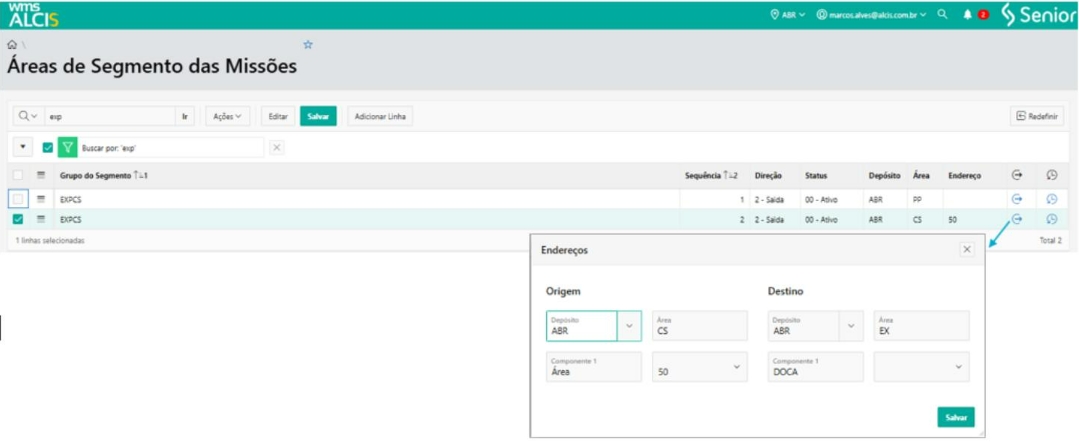Click the toolbar Salvar button
Image resolution: width=1079 pixels, height=442 pixels.
coord(318,116)
